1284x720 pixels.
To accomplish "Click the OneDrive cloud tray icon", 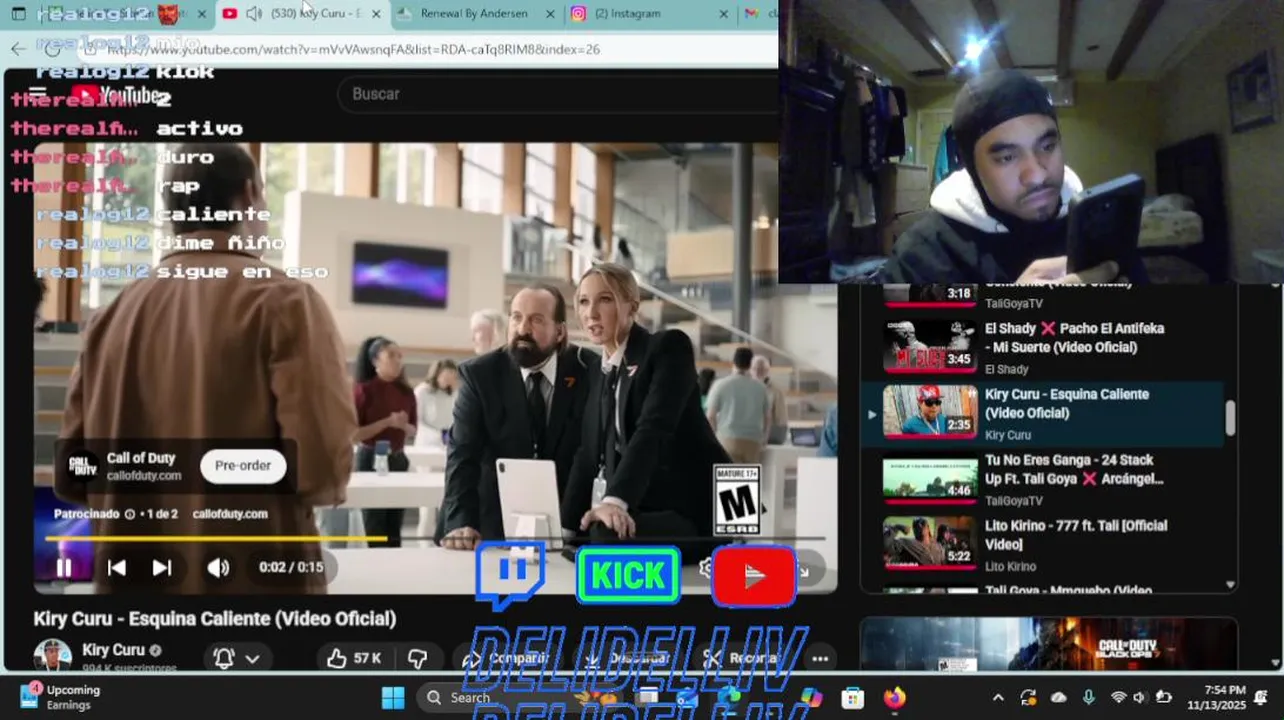I will 1059,698.
